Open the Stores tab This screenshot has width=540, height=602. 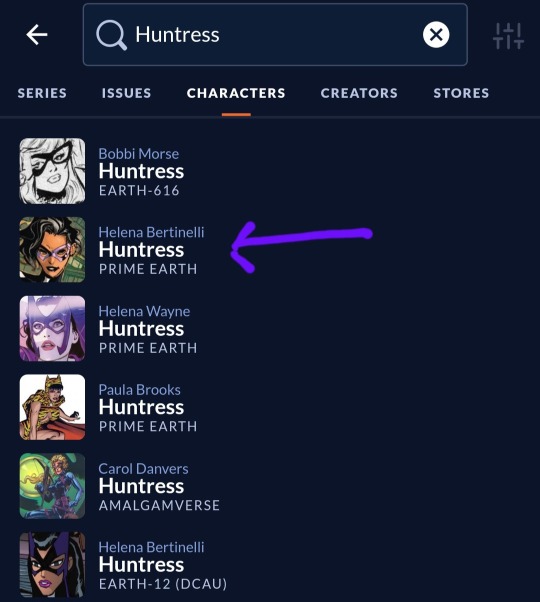pos(461,93)
